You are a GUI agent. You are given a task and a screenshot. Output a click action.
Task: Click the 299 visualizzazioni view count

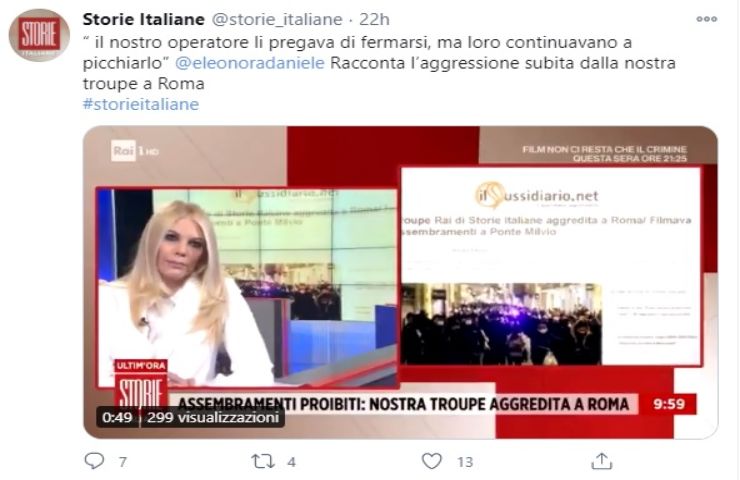213,418
